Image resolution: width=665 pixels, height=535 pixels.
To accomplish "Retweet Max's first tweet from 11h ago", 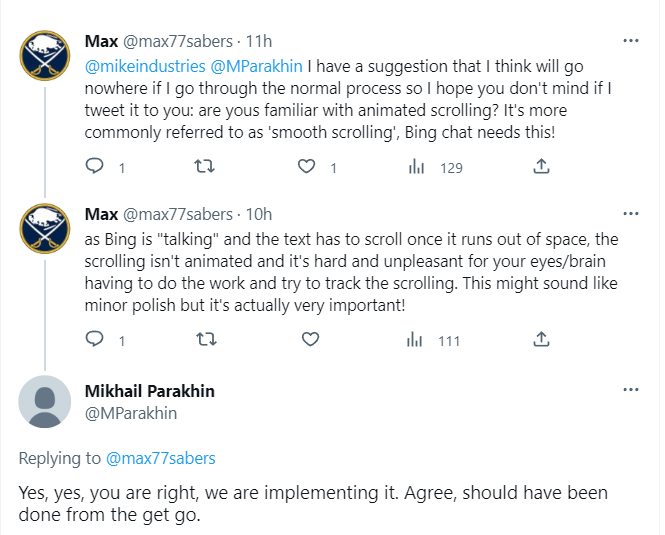I will coord(204,166).
